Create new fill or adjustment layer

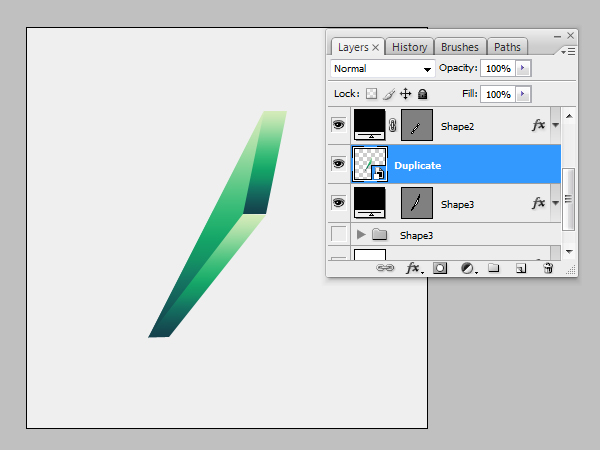[468, 268]
